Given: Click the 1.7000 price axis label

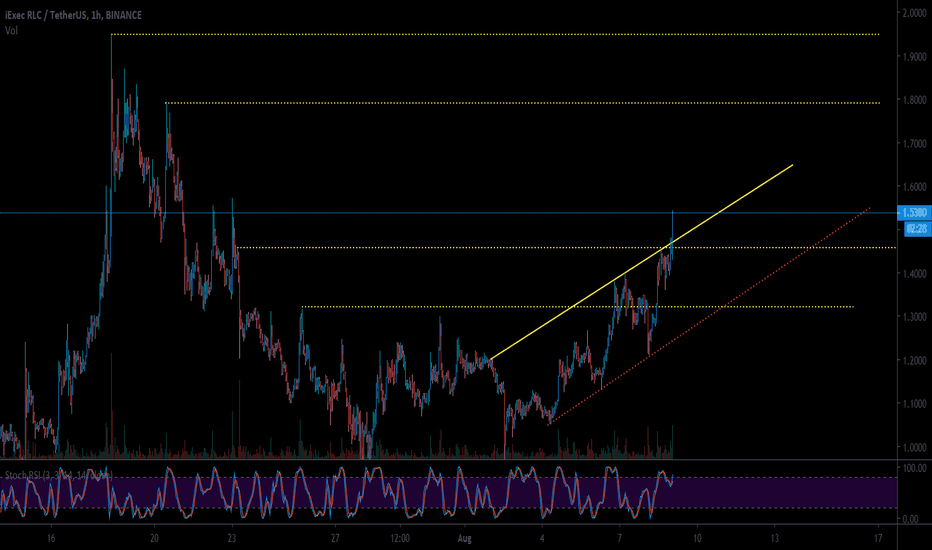Looking at the screenshot, I should pyautogui.click(x=914, y=143).
